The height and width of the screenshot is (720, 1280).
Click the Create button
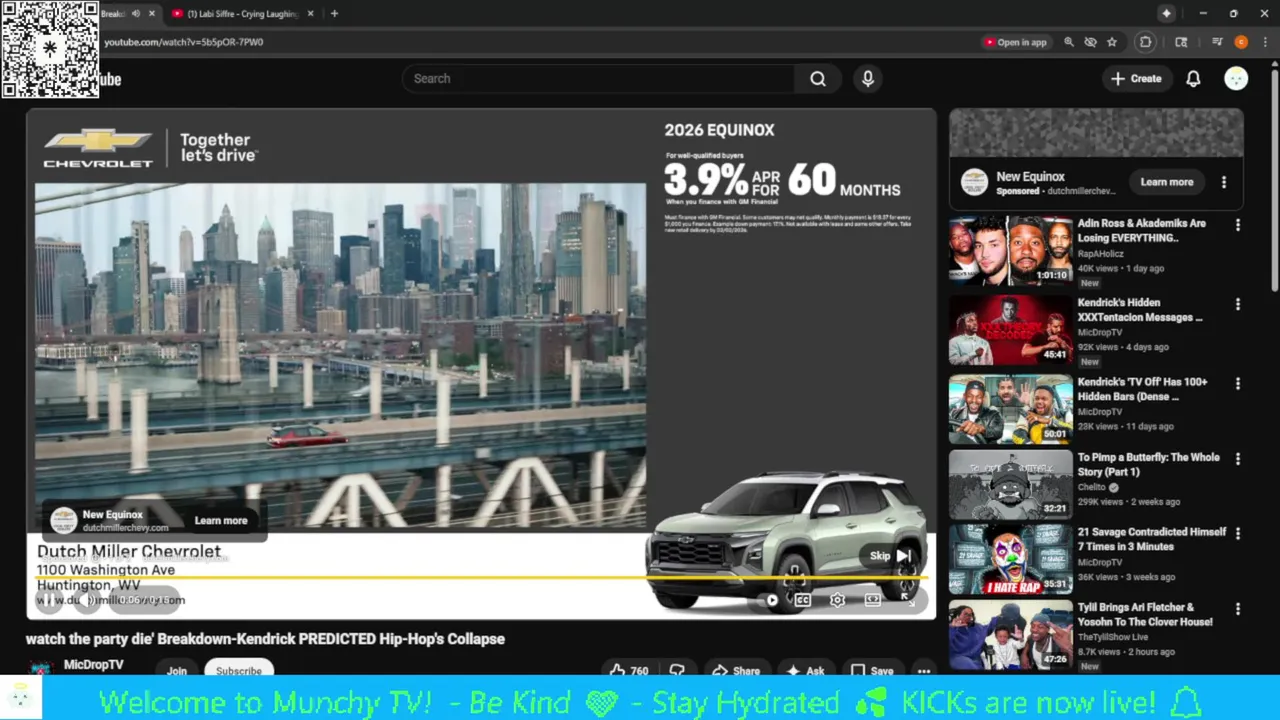click(1136, 79)
